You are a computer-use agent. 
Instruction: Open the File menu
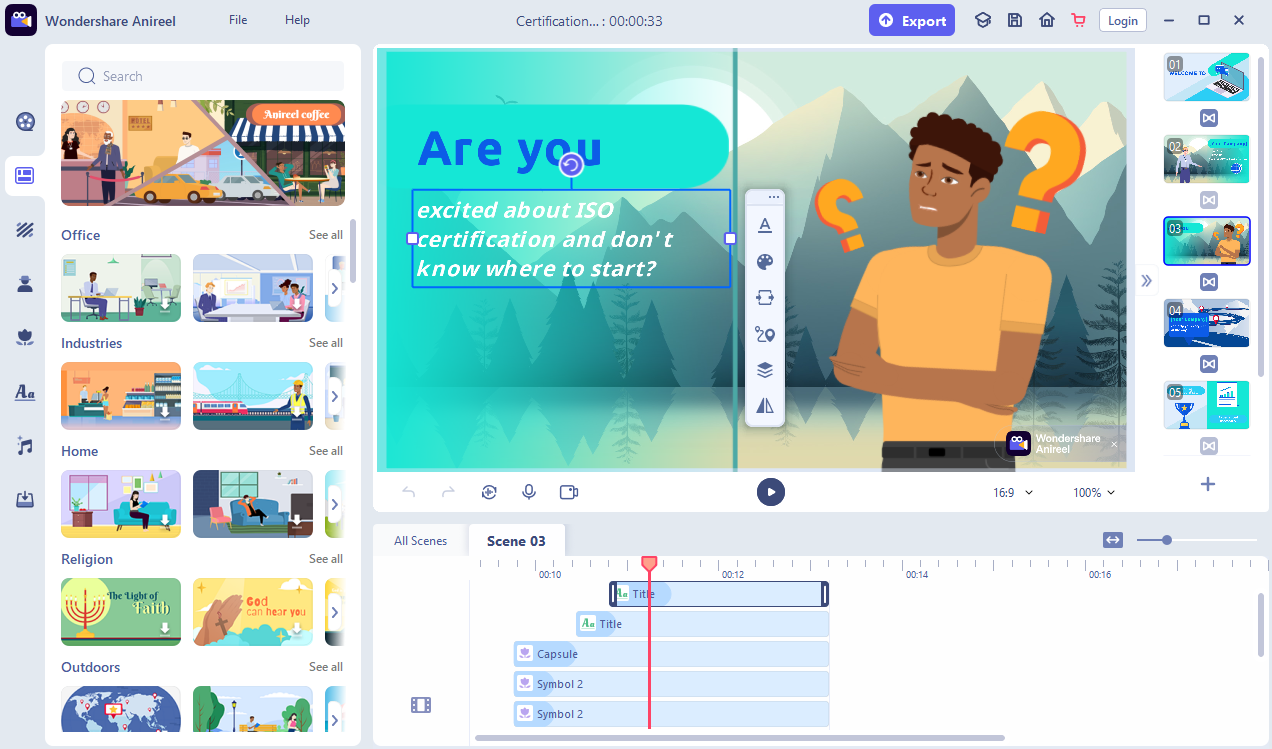(x=238, y=20)
